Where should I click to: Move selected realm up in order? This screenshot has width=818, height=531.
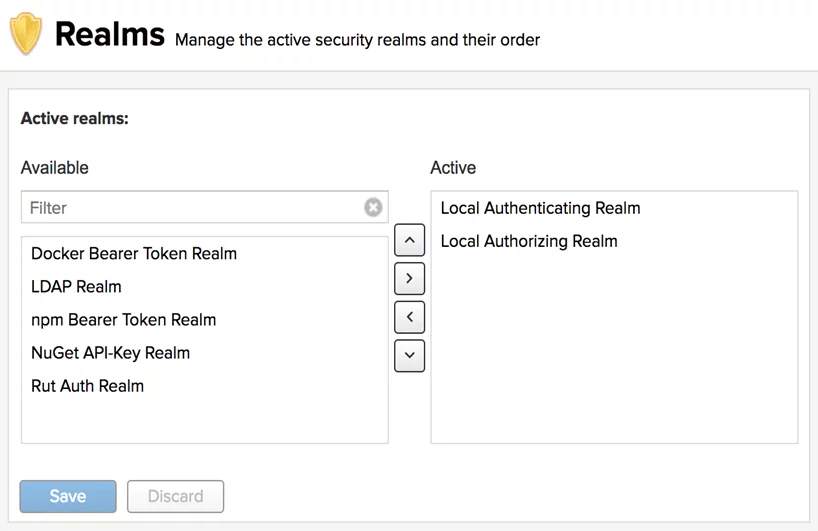409,240
